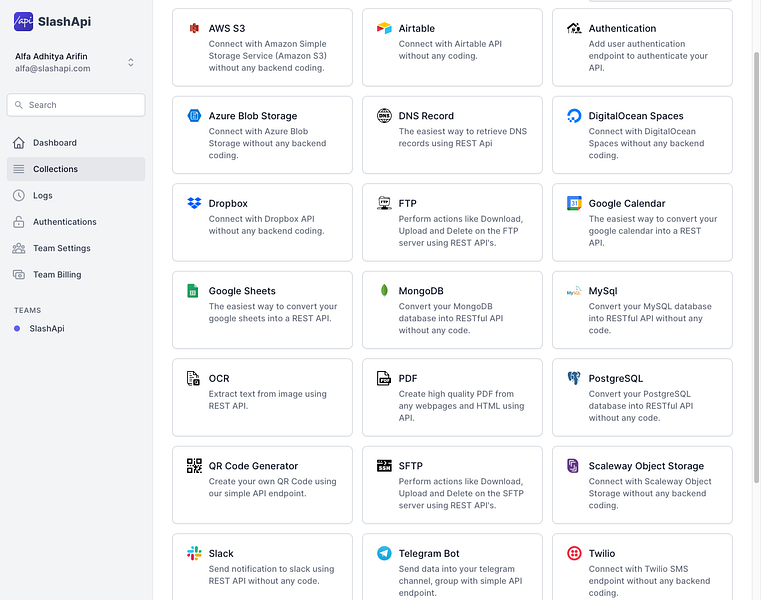Click the SFTP SSH icon
Image resolution: width=761 pixels, height=600 pixels.
click(384, 466)
